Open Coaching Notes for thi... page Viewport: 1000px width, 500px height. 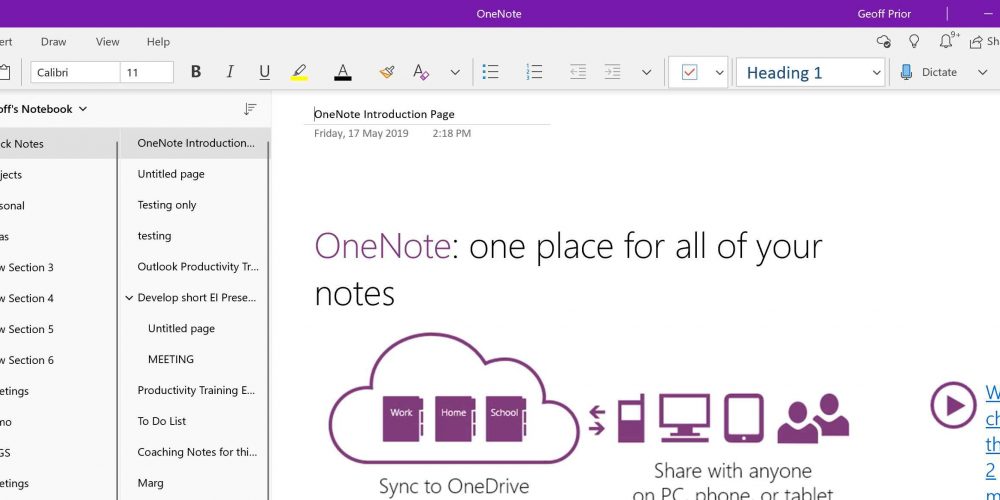coord(195,452)
